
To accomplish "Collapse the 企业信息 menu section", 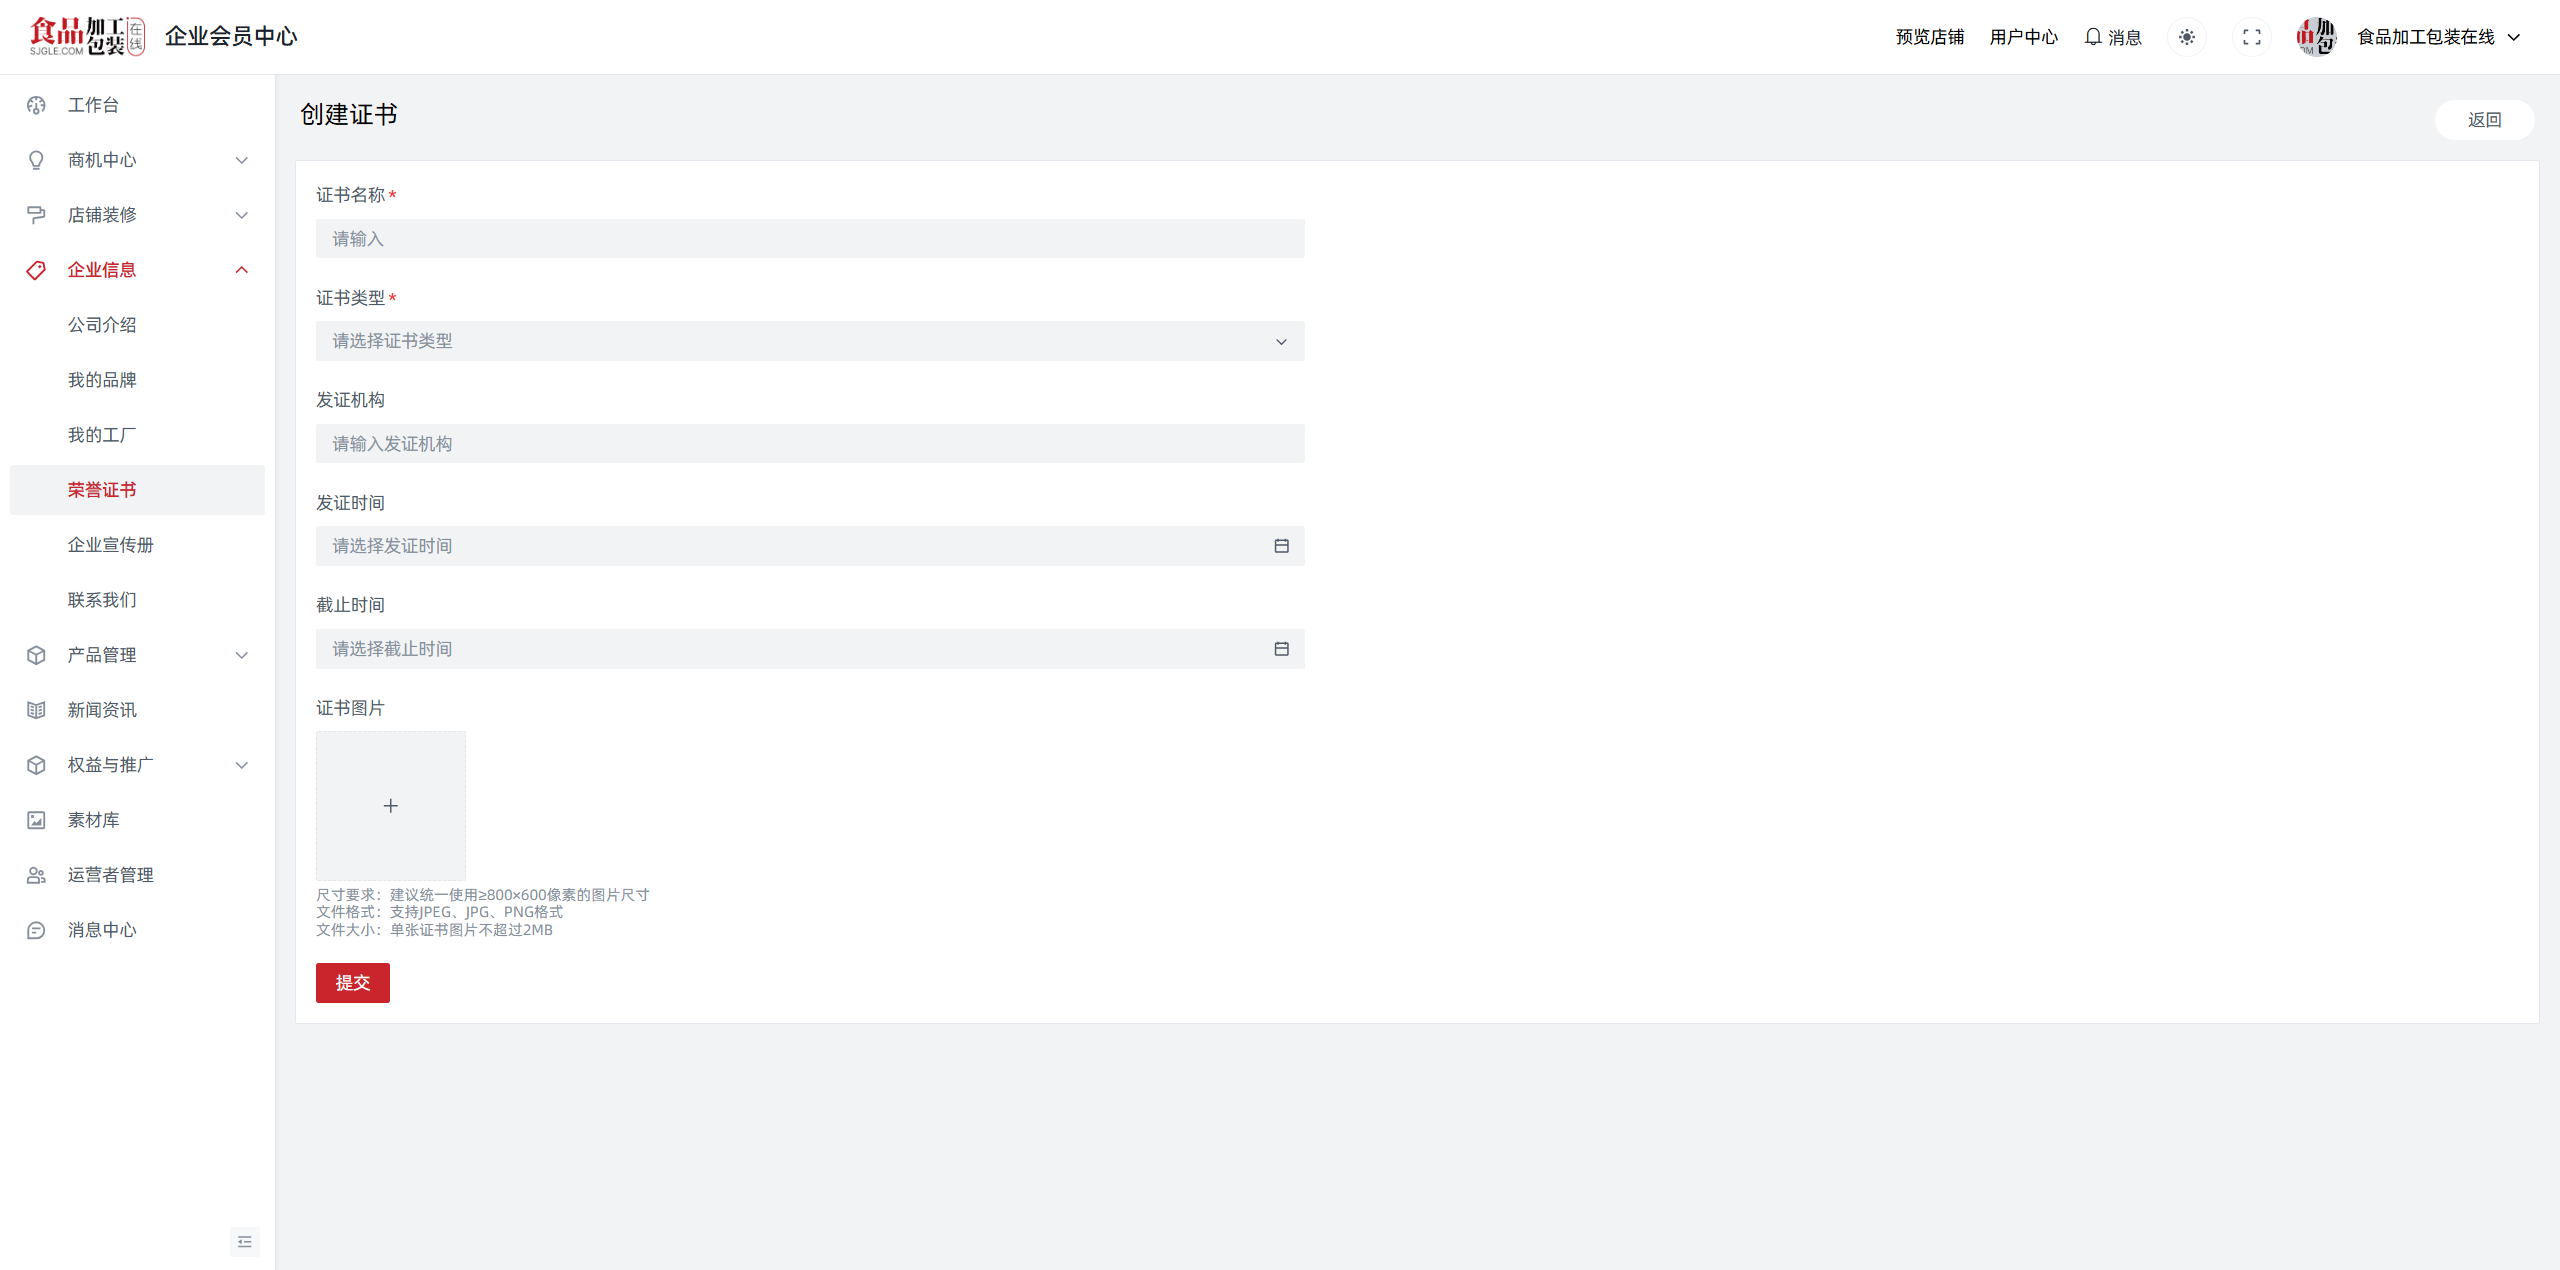I will click(241, 270).
